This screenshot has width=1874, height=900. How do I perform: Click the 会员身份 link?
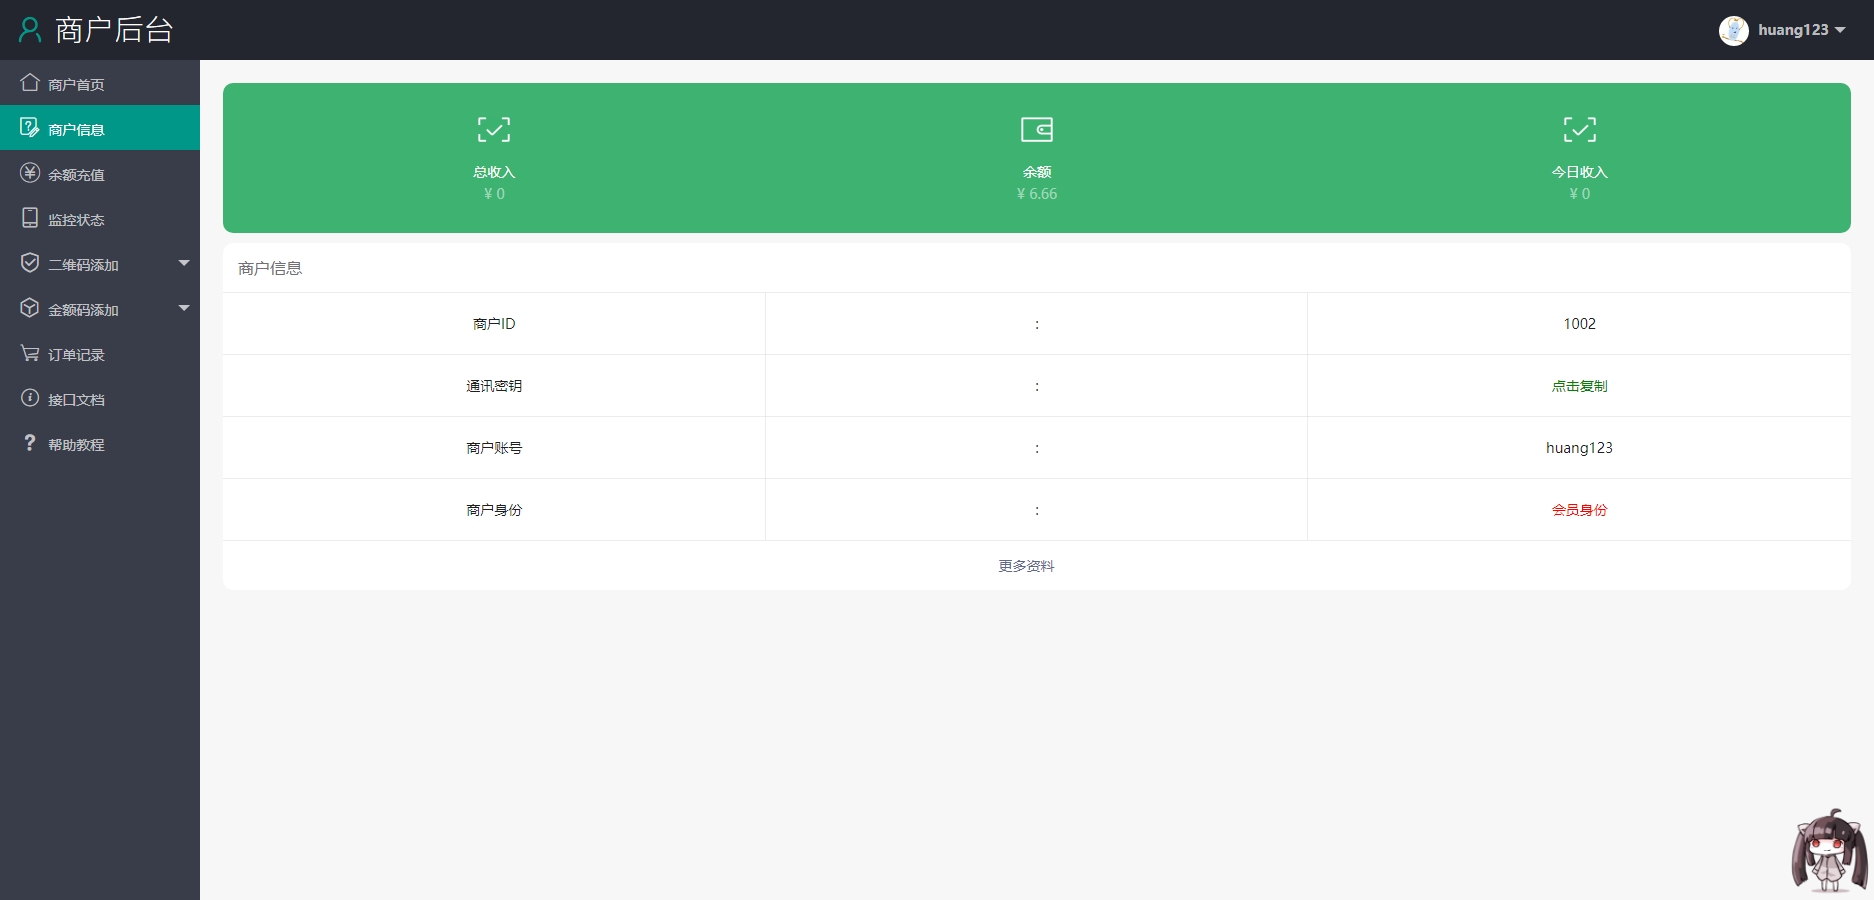click(x=1579, y=510)
